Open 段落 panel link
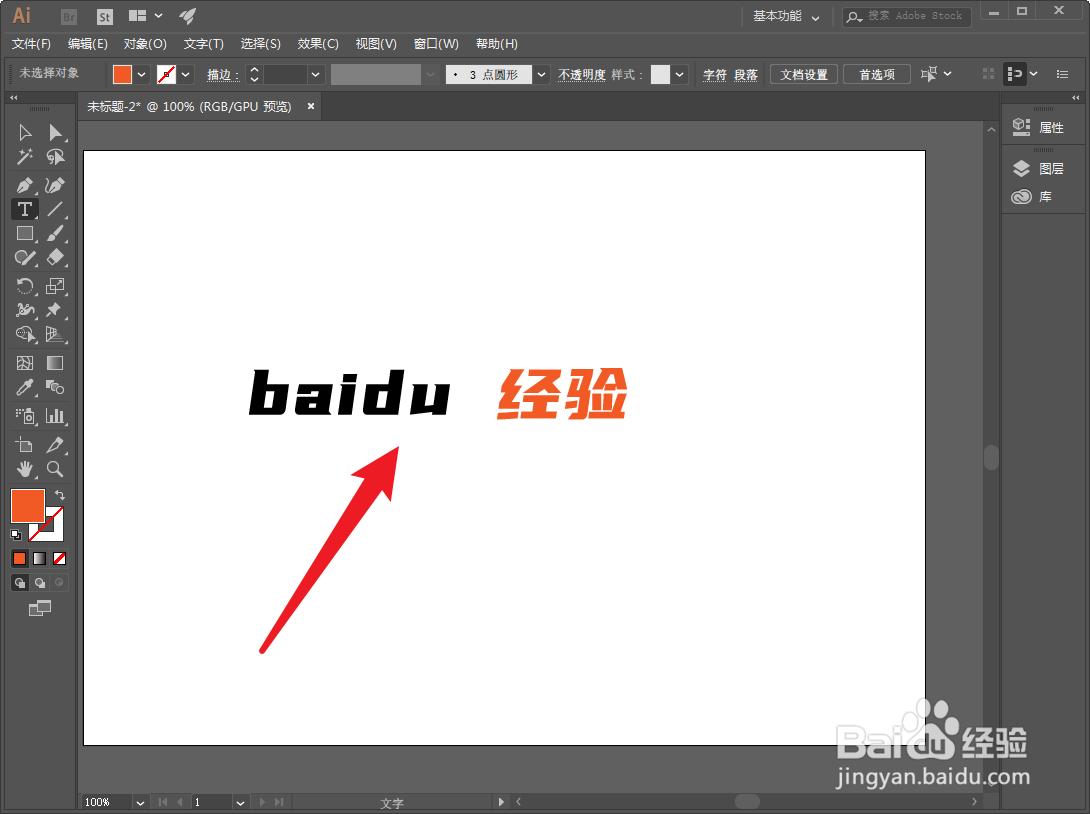The image size is (1090, 814). click(x=746, y=74)
